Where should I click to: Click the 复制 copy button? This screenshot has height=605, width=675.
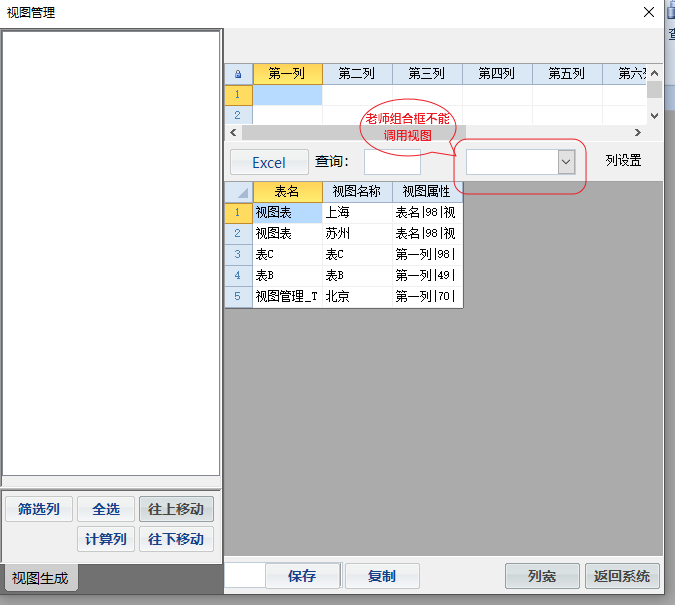click(382, 576)
